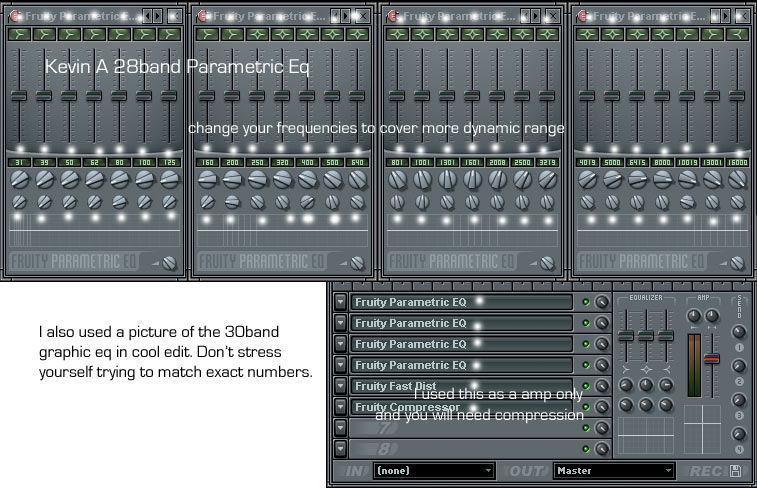Click the mix level knob beside Fruity Fast Dist
This screenshot has width=757, height=488.
pos(602,386)
